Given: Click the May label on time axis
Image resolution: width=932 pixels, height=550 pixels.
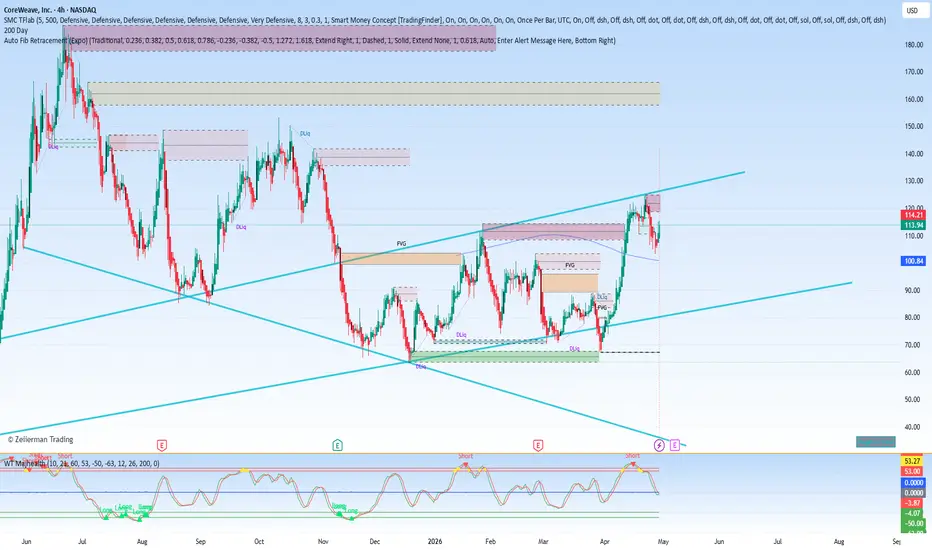Looking at the screenshot, I should 663,542.
